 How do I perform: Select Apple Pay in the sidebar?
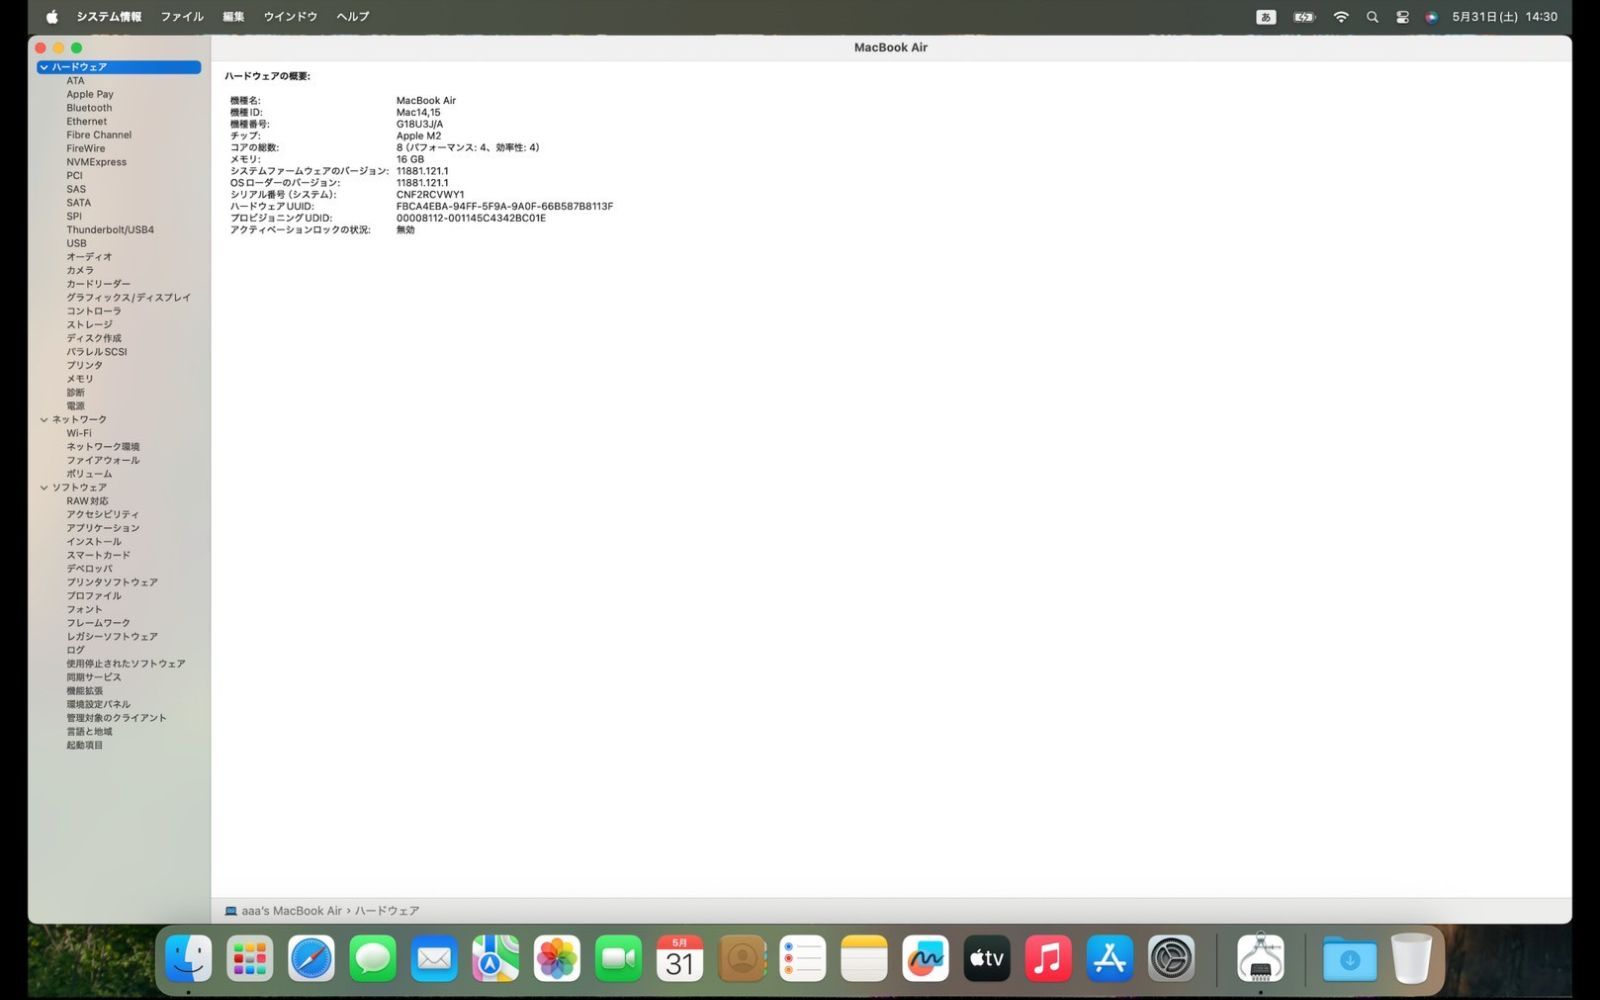[x=90, y=94]
